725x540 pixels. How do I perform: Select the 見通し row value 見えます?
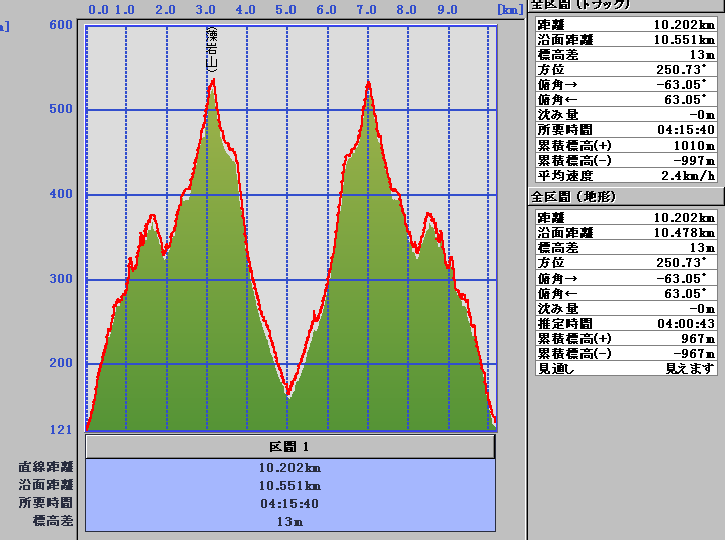point(690,368)
